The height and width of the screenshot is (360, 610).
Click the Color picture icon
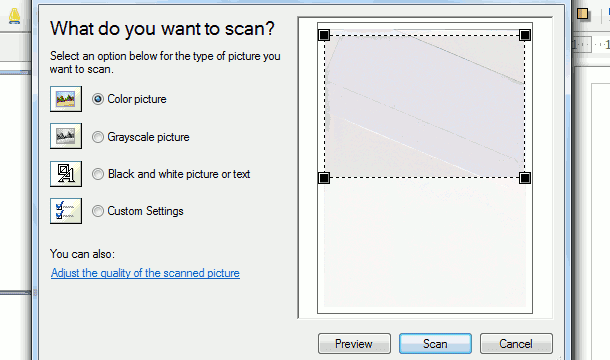point(66,99)
